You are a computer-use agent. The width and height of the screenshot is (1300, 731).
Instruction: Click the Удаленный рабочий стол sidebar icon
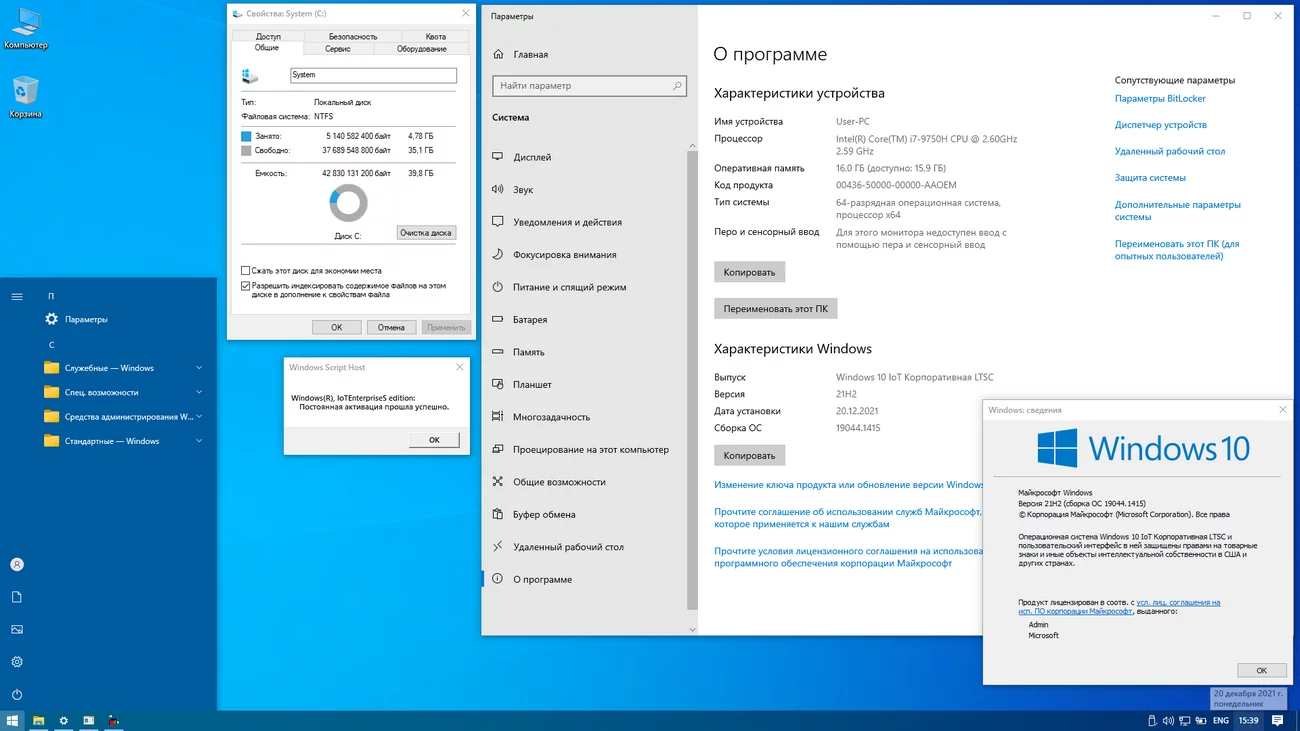click(x=498, y=547)
